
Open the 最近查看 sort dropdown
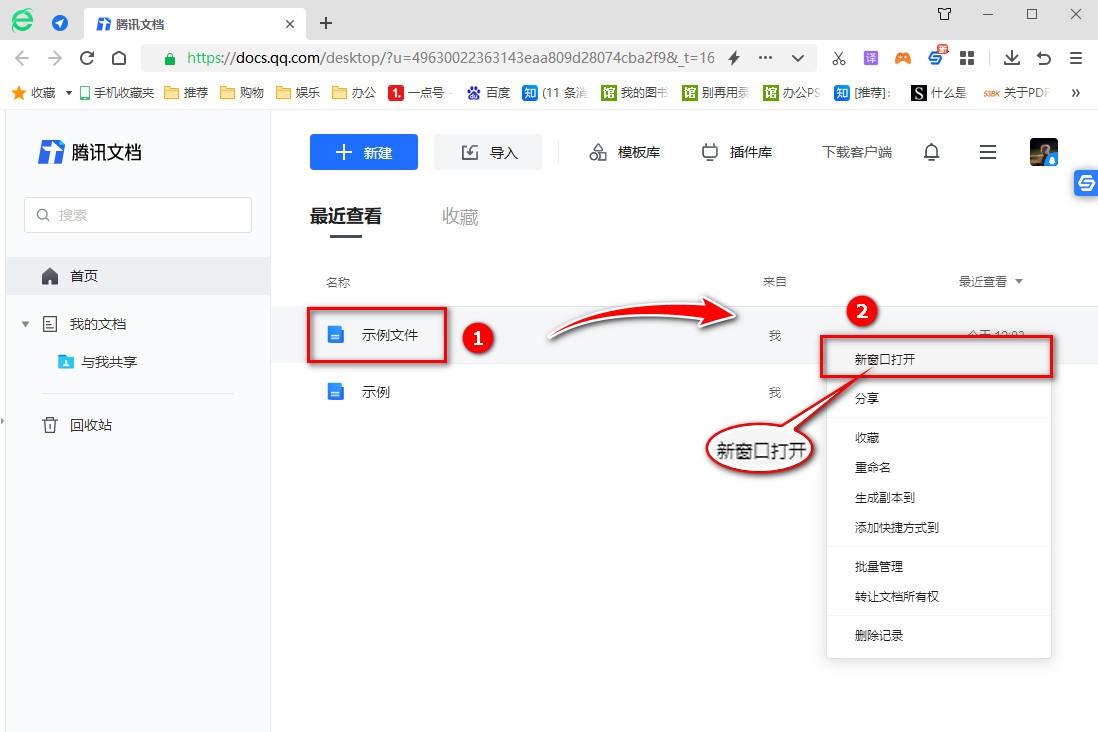[990, 281]
